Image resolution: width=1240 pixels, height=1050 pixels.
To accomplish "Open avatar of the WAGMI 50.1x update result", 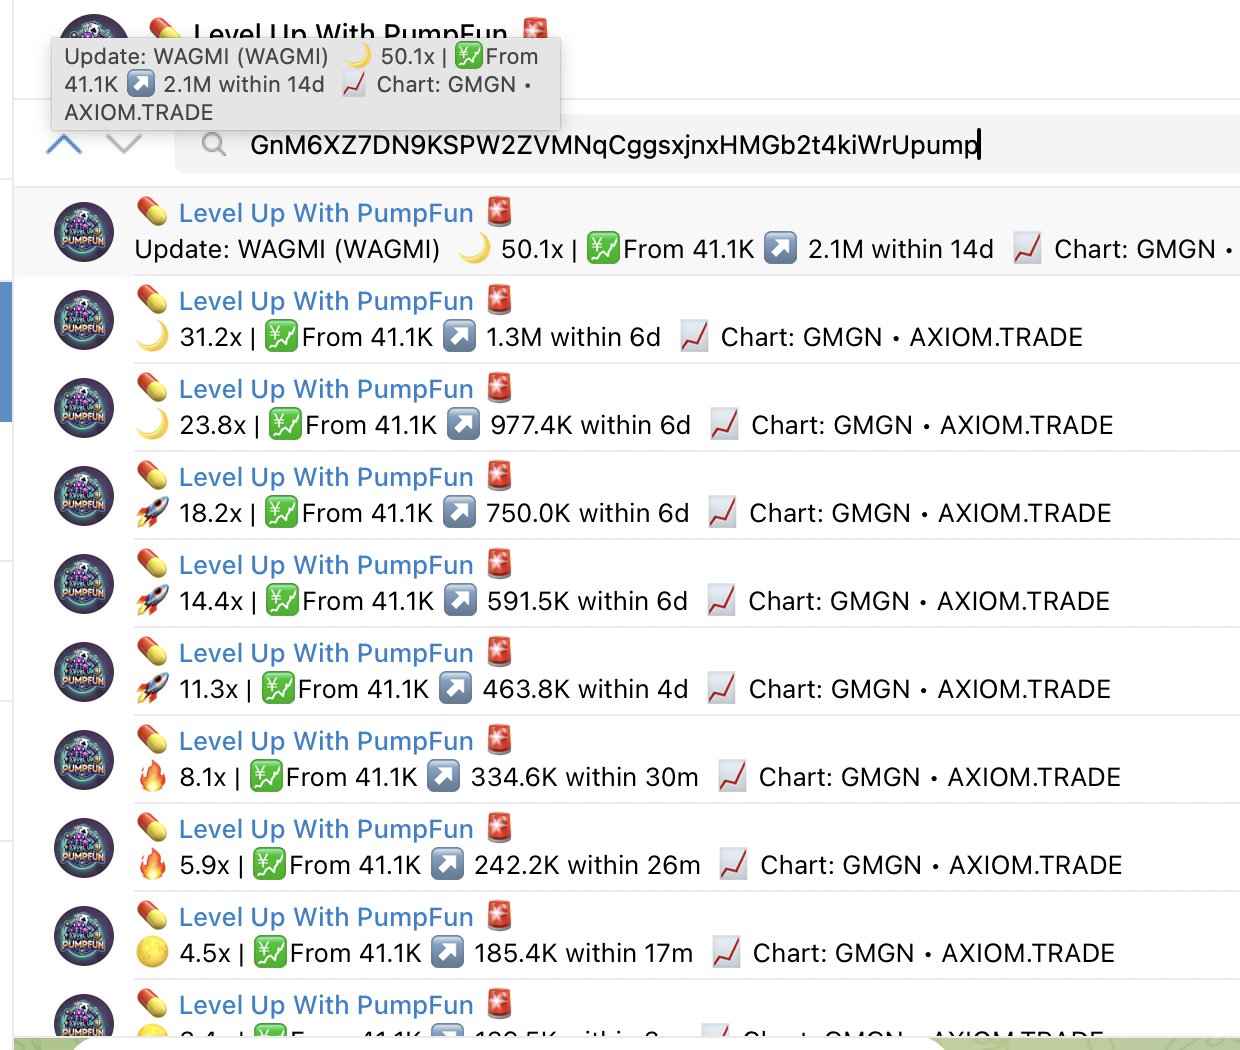I will click(x=84, y=232).
